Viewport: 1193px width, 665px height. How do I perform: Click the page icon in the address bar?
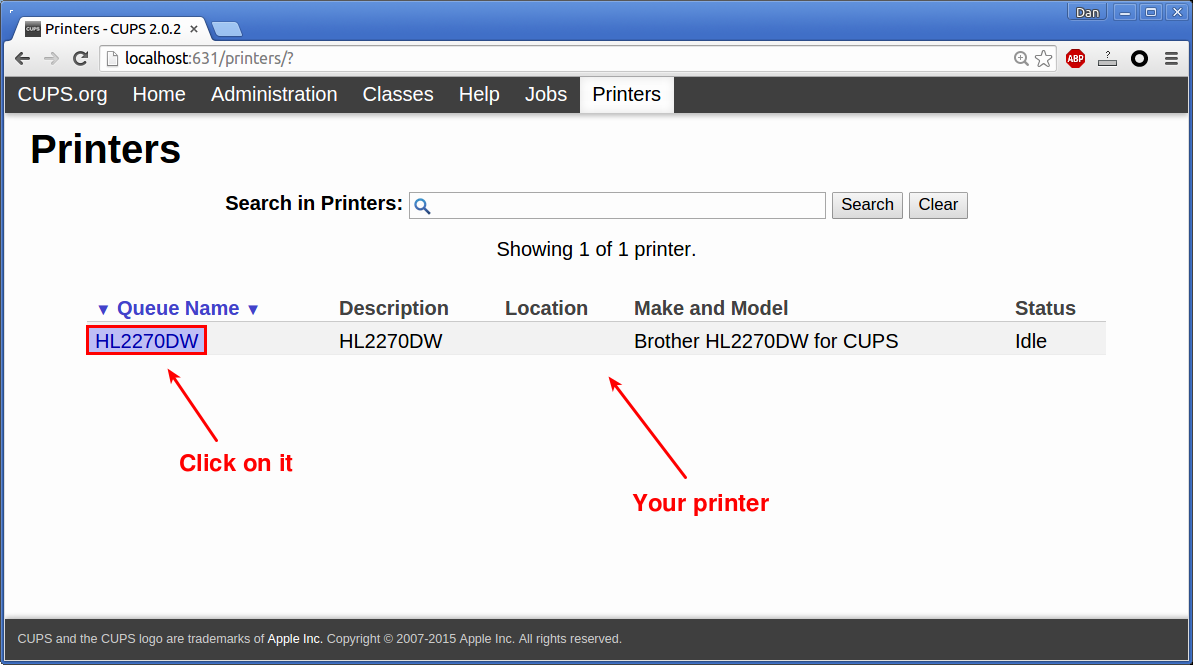point(113,59)
